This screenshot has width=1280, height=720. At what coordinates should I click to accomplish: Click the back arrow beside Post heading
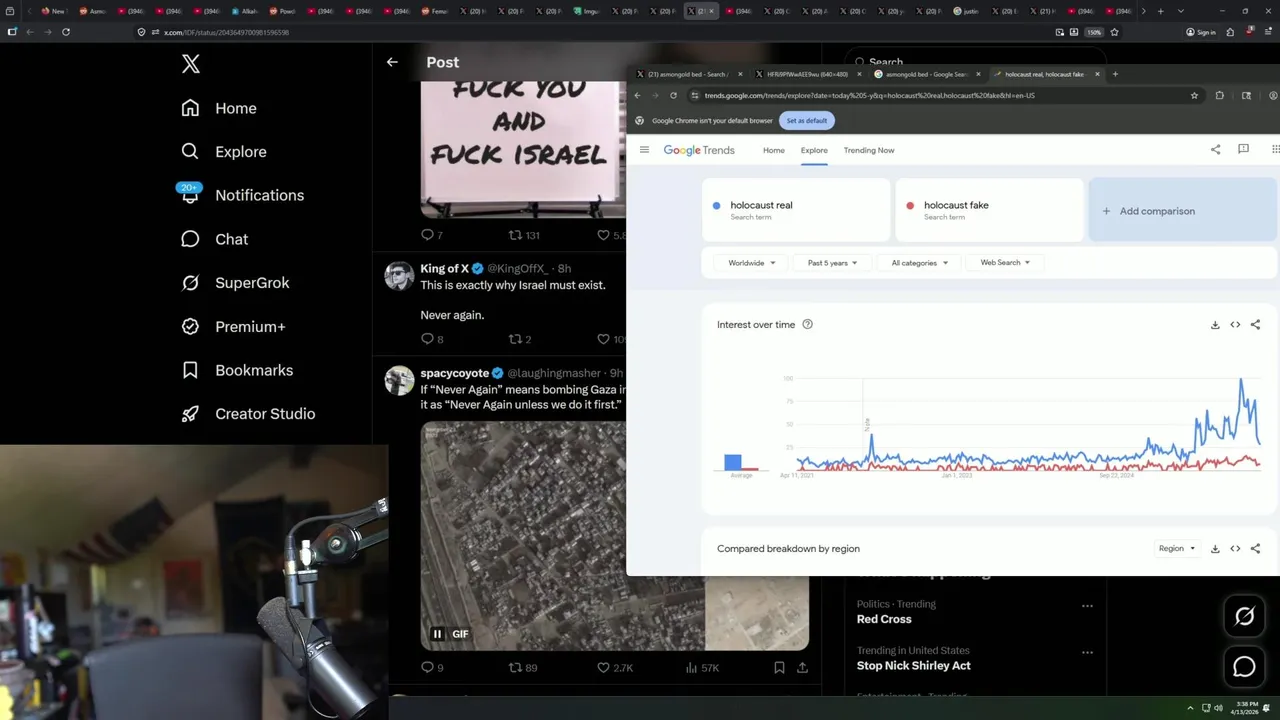coord(392,62)
